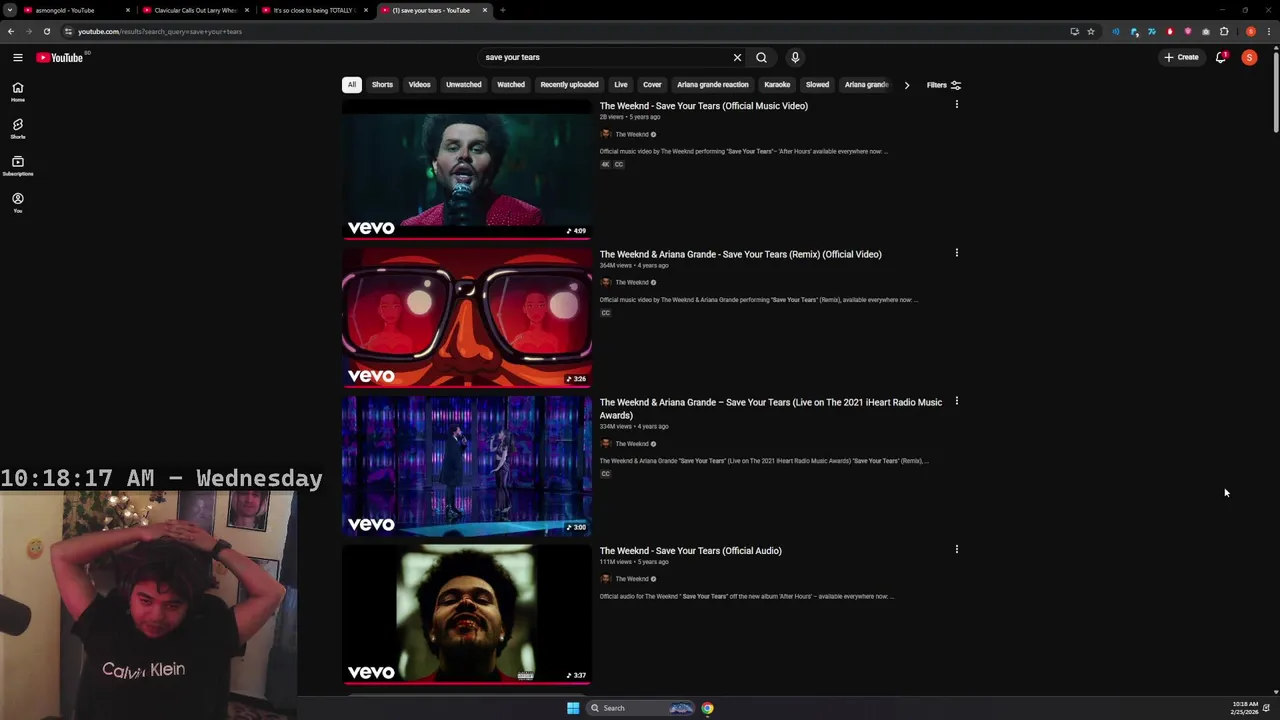The image size is (1280, 720).
Task: Open the Remix Official Video thumbnail
Action: coord(467,317)
